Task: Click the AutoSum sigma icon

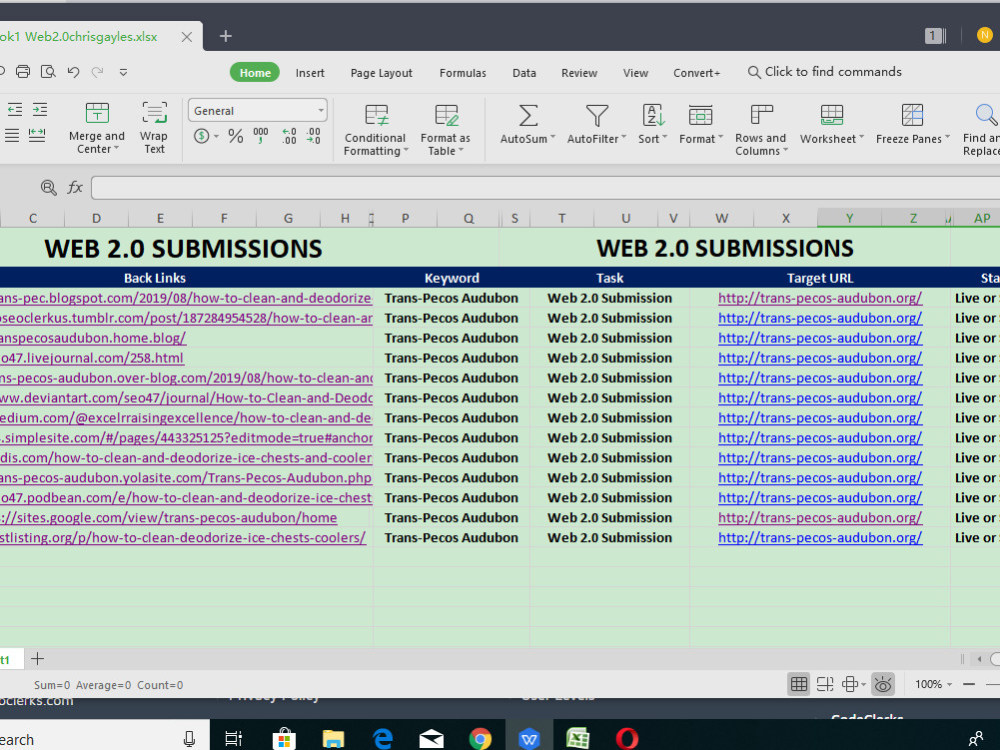Action: [x=528, y=115]
